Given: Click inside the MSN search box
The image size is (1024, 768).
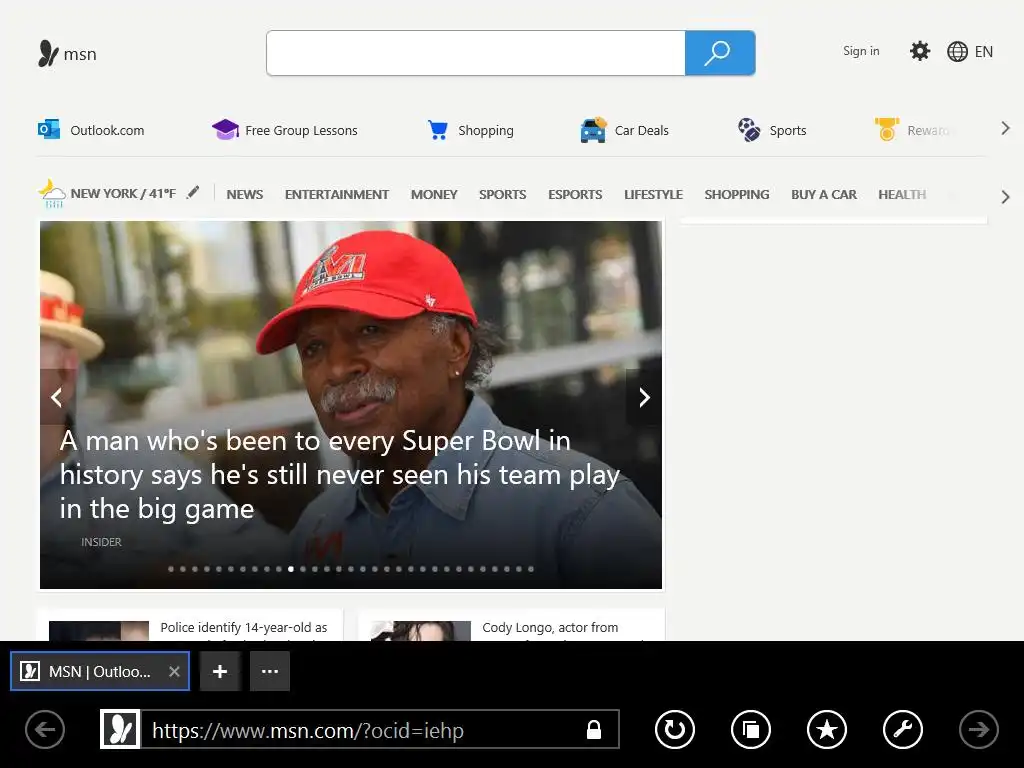Looking at the screenshot, I should tap(475, 53).
